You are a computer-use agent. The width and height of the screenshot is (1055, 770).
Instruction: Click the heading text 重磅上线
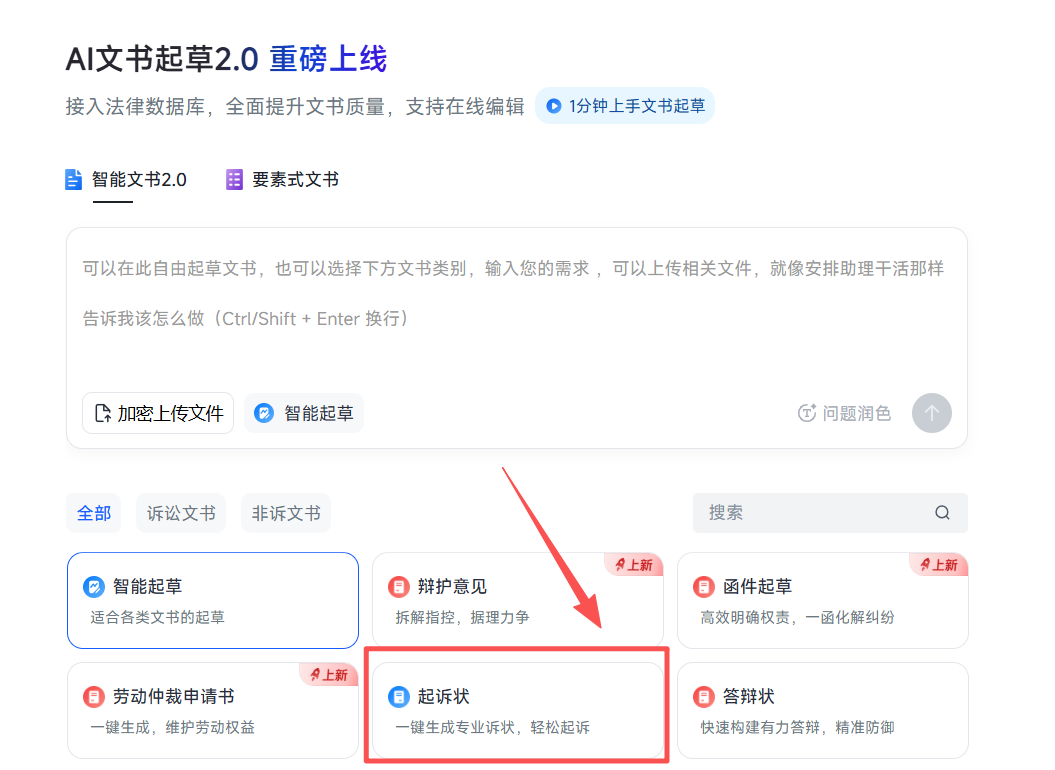(x=328, y=59)
